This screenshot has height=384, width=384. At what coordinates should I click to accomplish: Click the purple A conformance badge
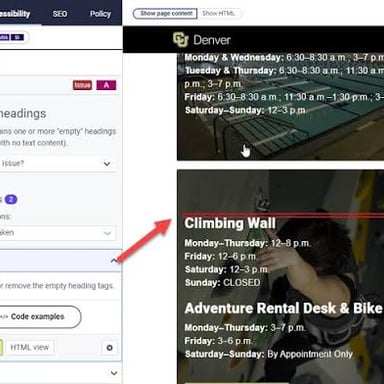click(106, 85)
